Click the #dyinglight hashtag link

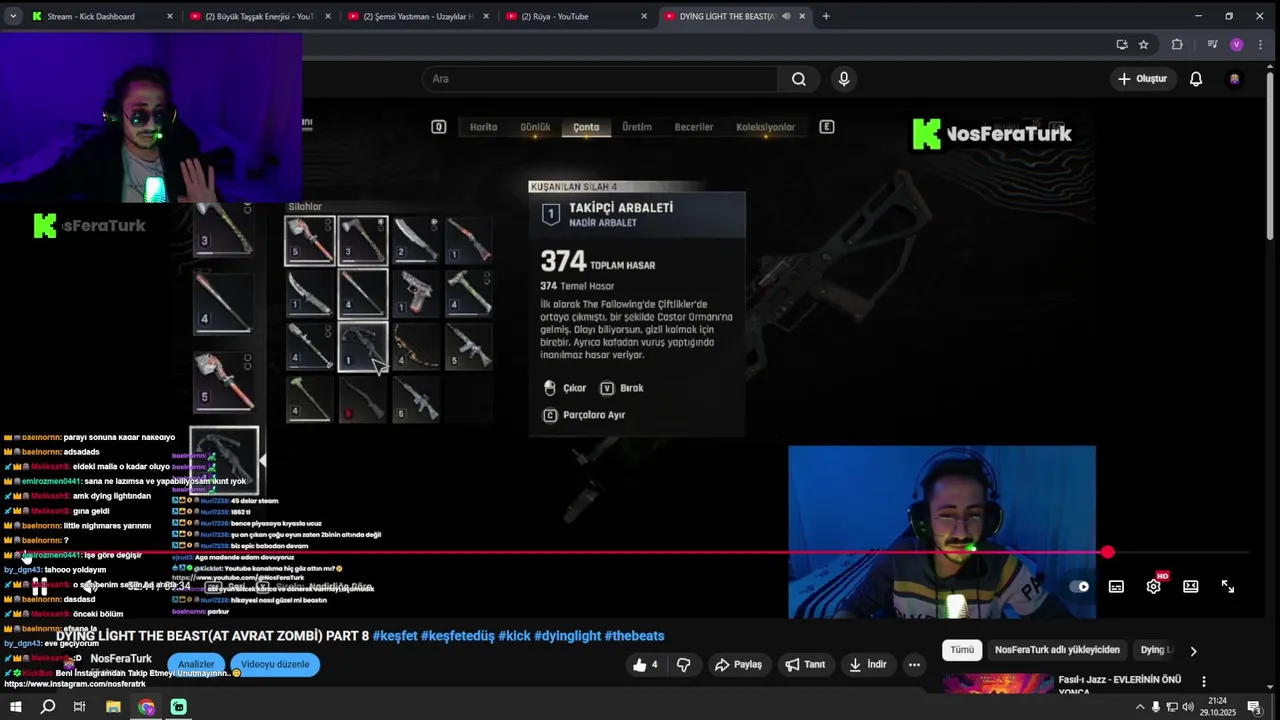tap(567, 636)
